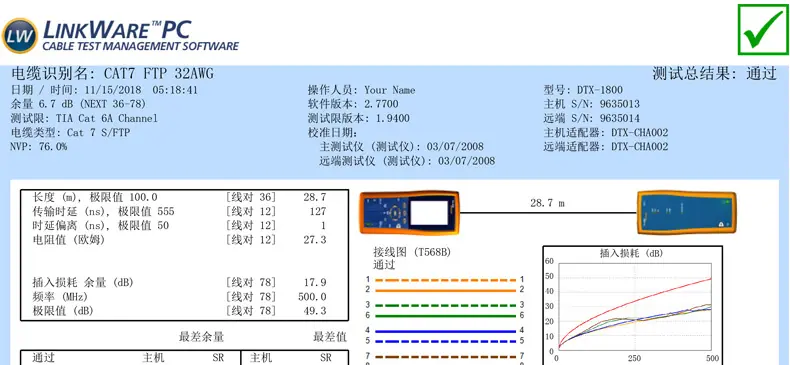Click 余量 6.7 dB (NEXT 36-78)
The height and width of the screenshot is (365, 790).
tap(78, 104)
